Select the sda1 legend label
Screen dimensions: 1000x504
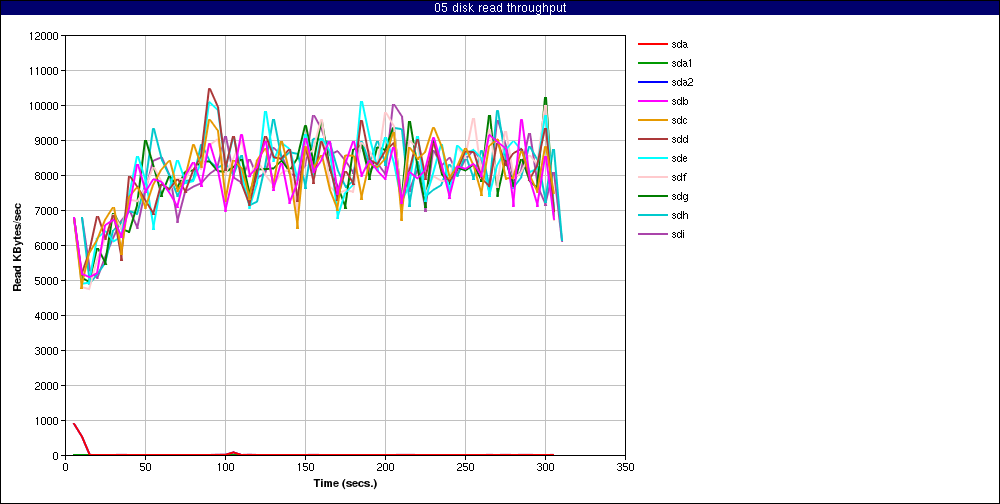682,63
